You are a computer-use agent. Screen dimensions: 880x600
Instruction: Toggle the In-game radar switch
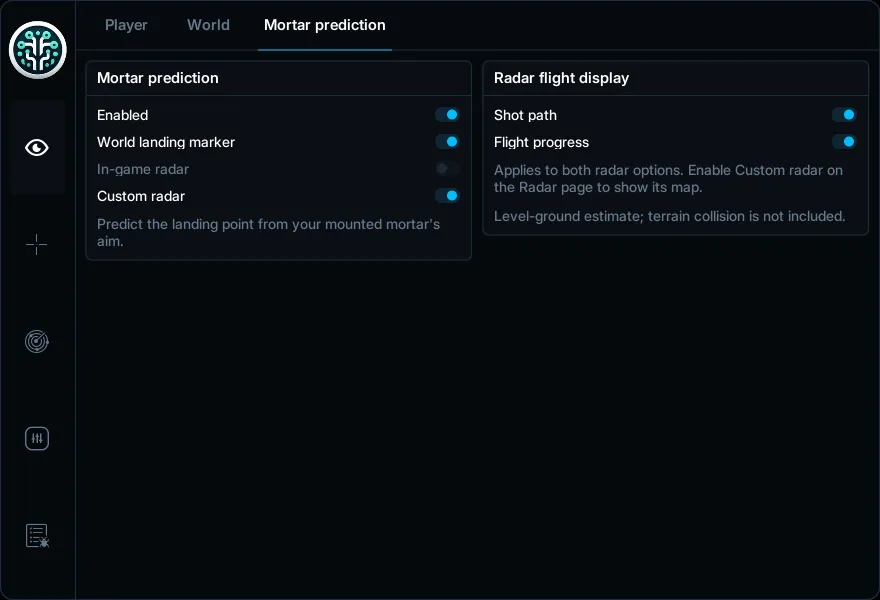point(448,169)
